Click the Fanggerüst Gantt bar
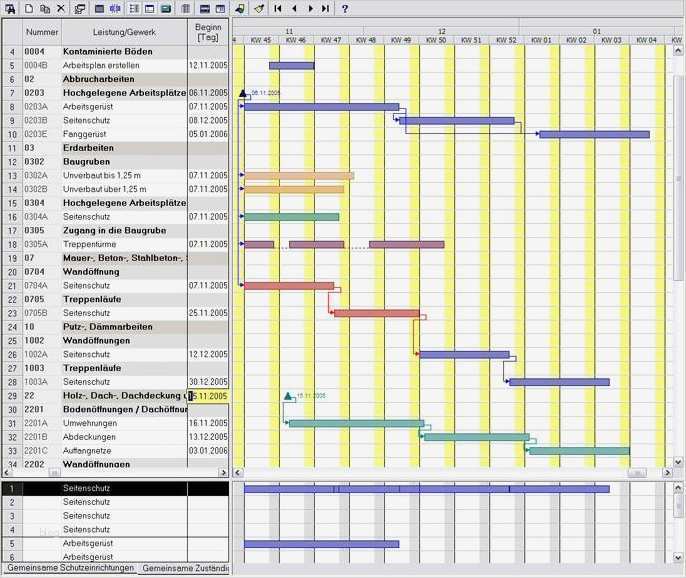 click(x=594, y=134)
